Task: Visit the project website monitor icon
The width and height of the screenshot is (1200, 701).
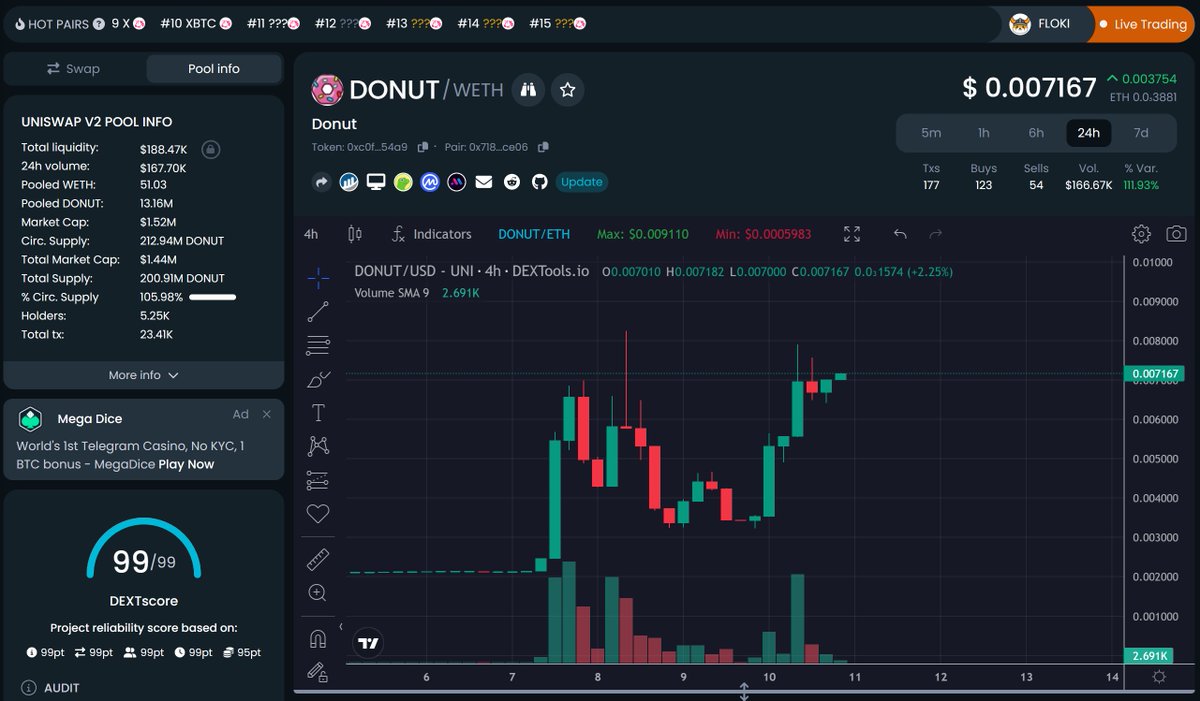Action: tap(376, 182)
